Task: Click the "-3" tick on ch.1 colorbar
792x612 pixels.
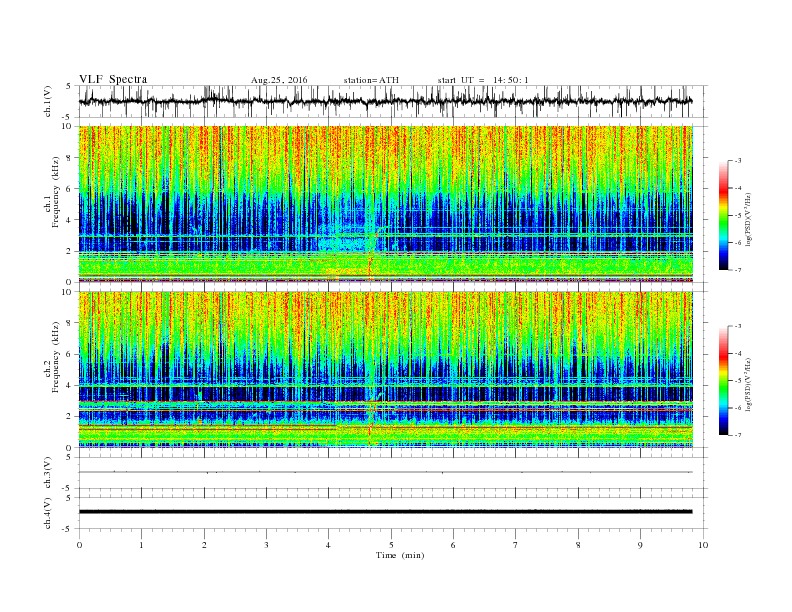Action: (738, 161)
